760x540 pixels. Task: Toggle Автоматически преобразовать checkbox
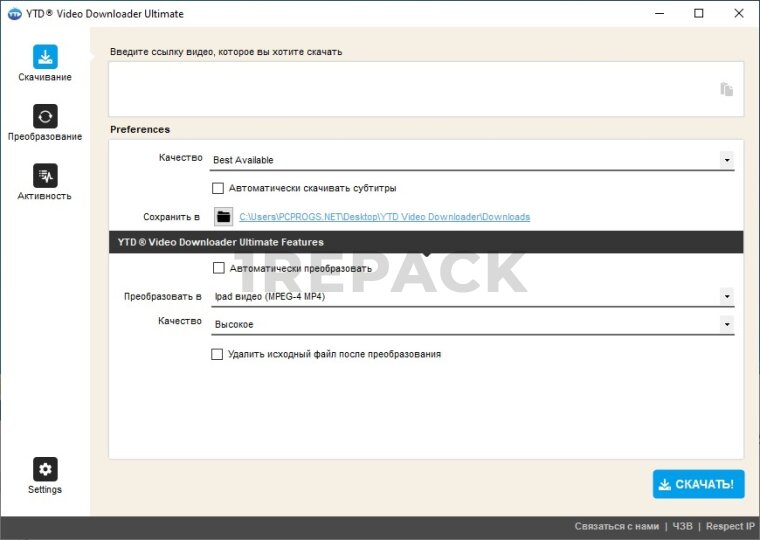(218, 268)
